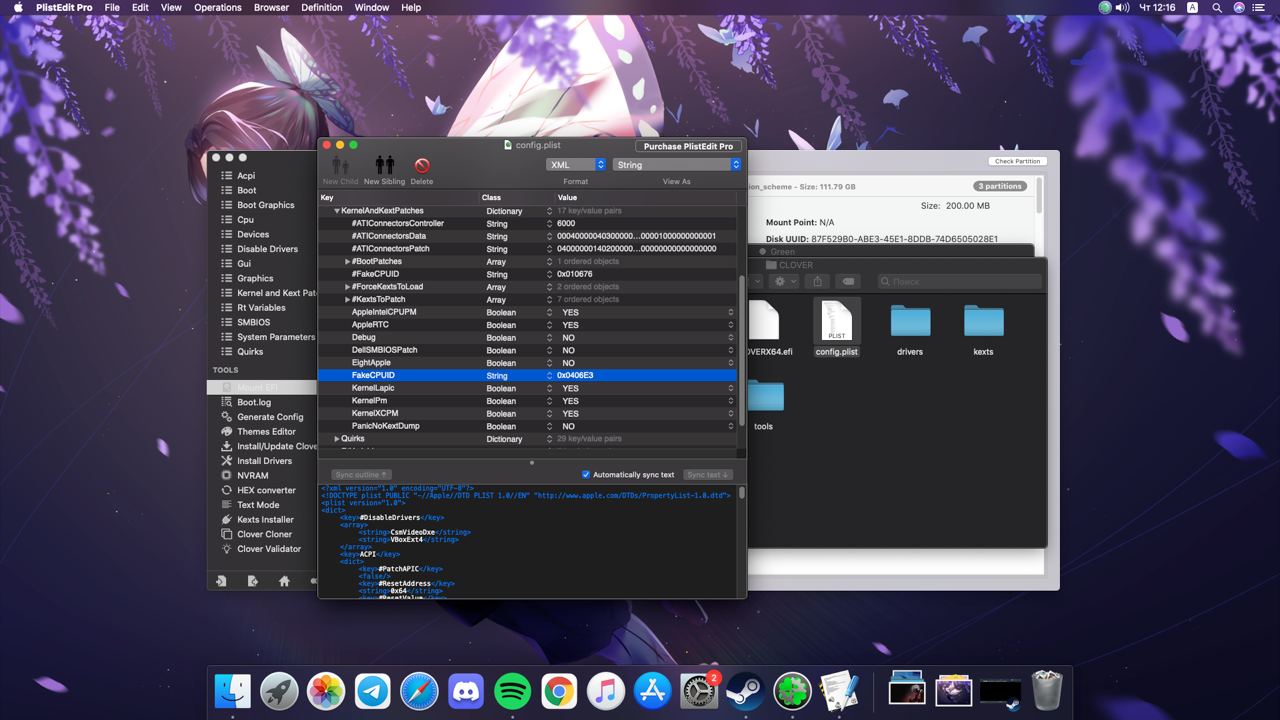Viewport: 1280px width, 720px height.
Task: Expand #KextsToPatch array row
Action: pyautogui.click(x=347, y=299)
